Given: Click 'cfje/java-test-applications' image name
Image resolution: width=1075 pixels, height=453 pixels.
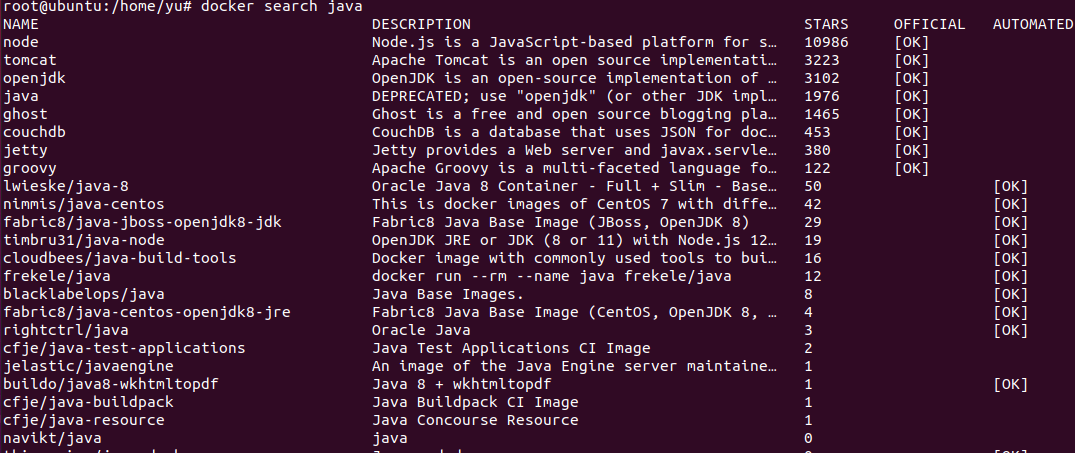Looking at the screenshot, I should [x=124, y=348].
